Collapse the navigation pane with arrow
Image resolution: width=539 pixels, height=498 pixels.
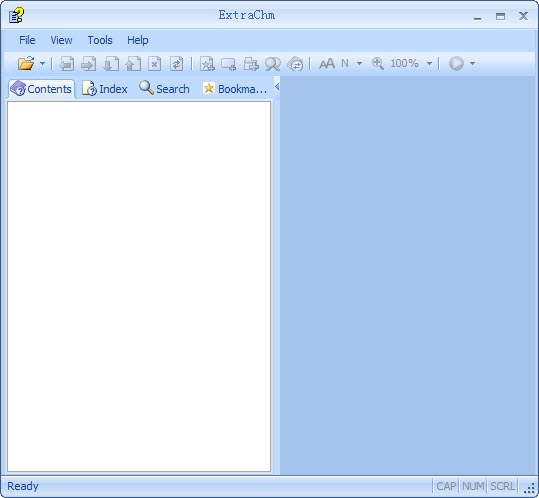point(277,87)
